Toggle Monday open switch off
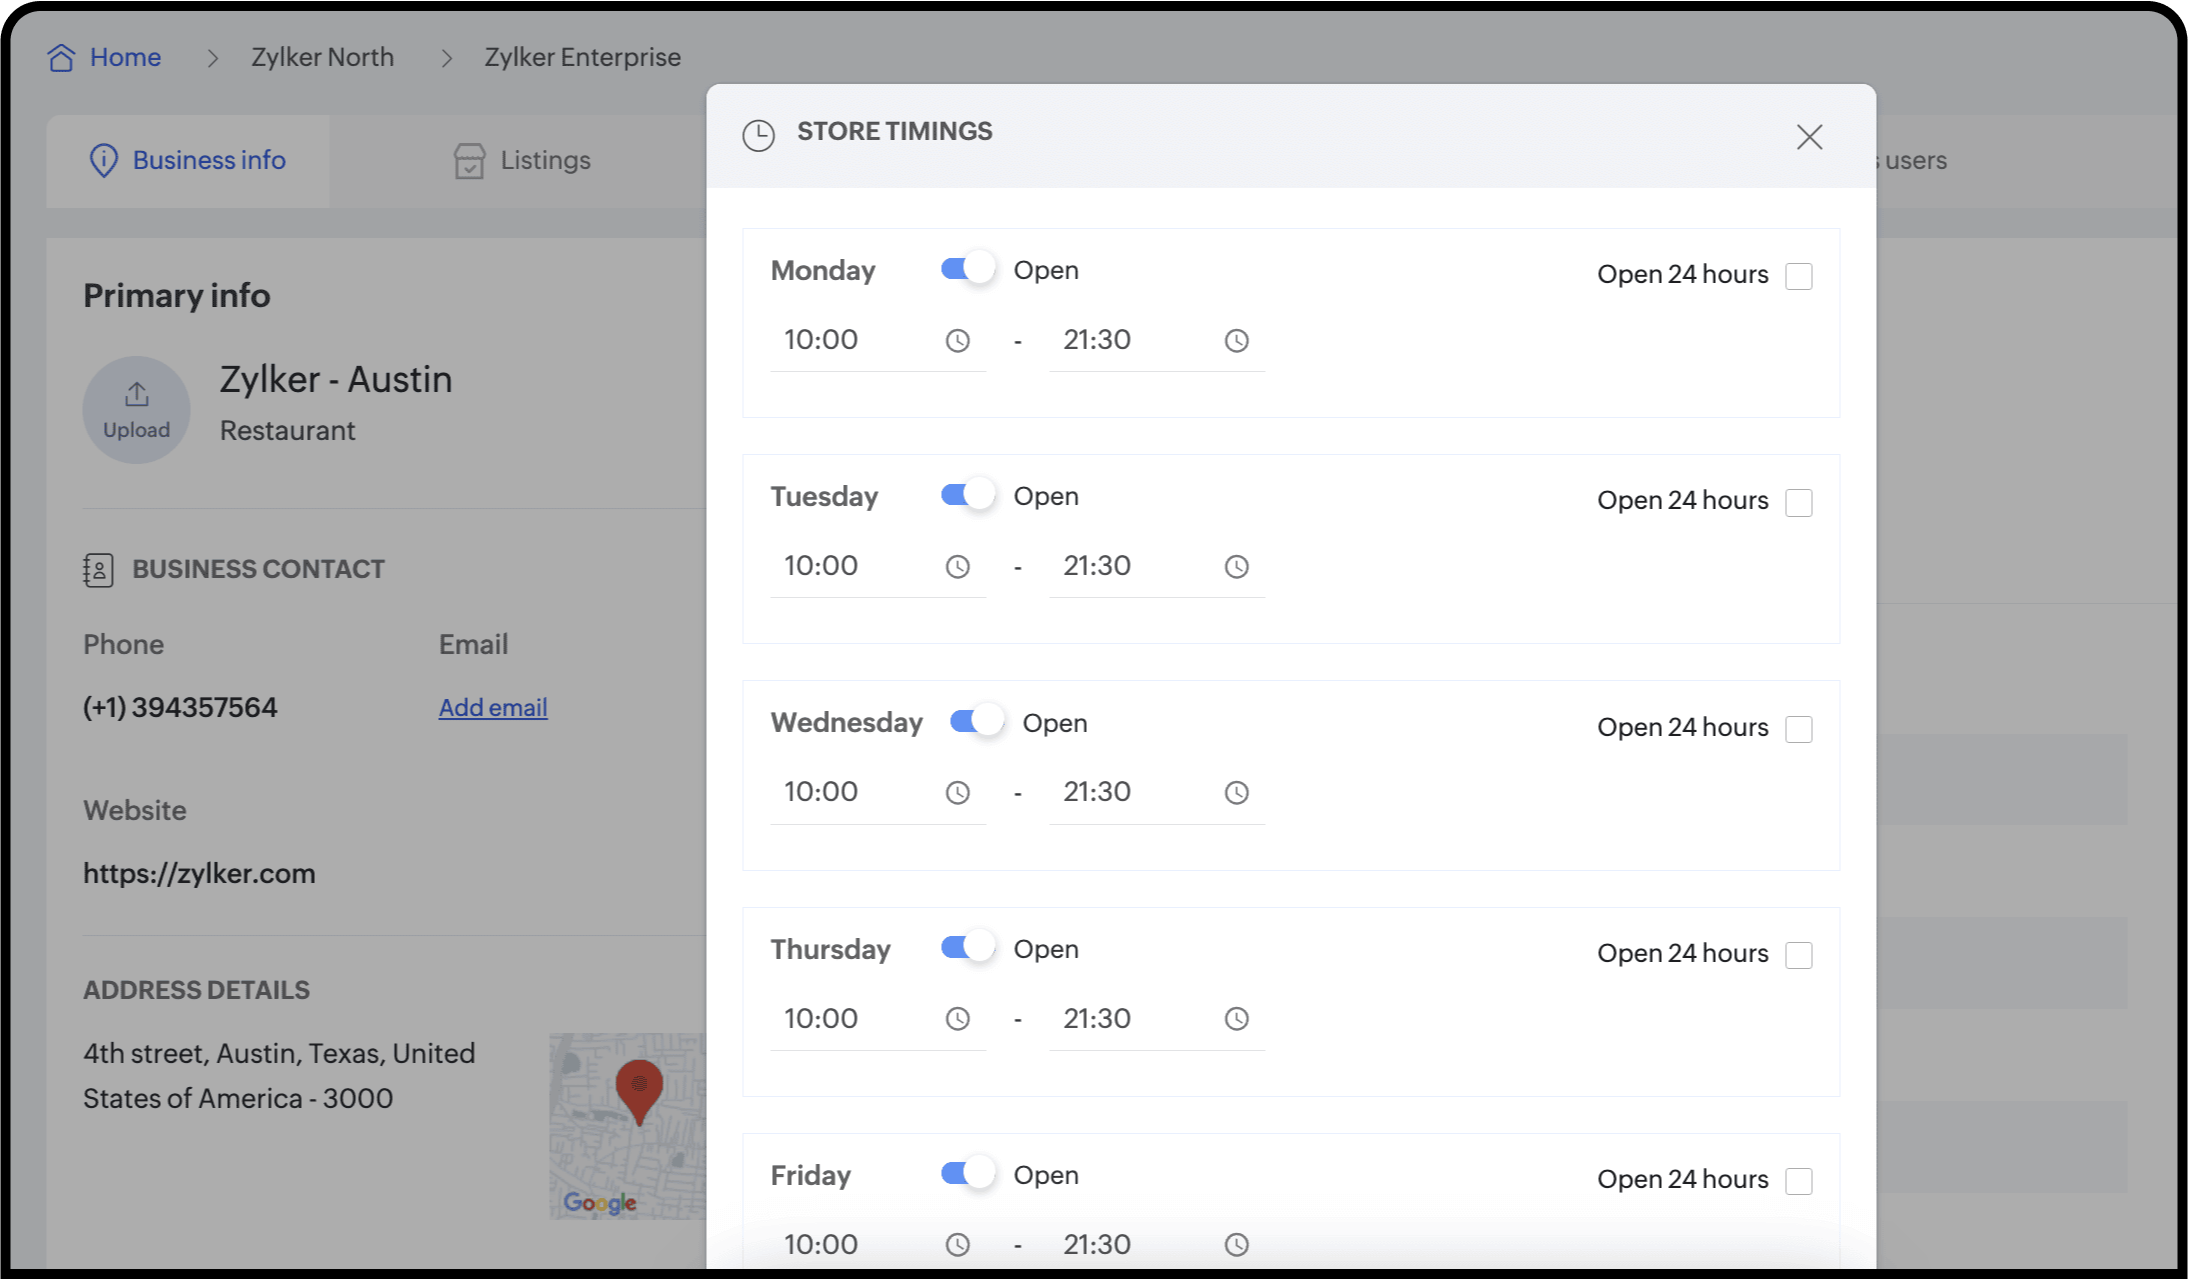This screenshot has height=1279, width=2188. (967, 269)
